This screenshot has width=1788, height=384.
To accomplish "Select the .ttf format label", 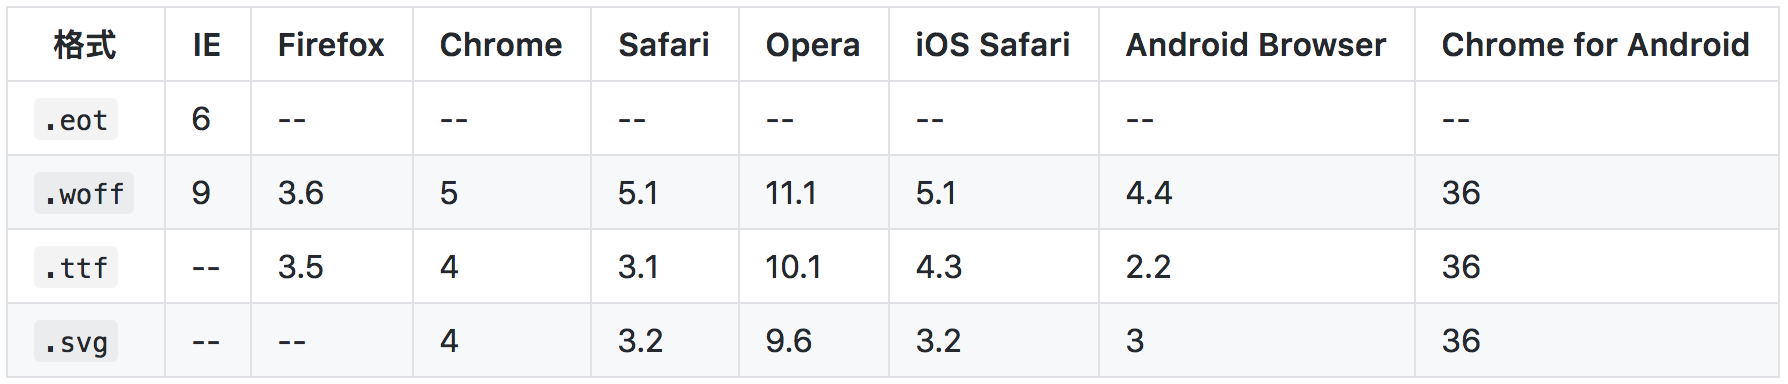I will point(76,268).
